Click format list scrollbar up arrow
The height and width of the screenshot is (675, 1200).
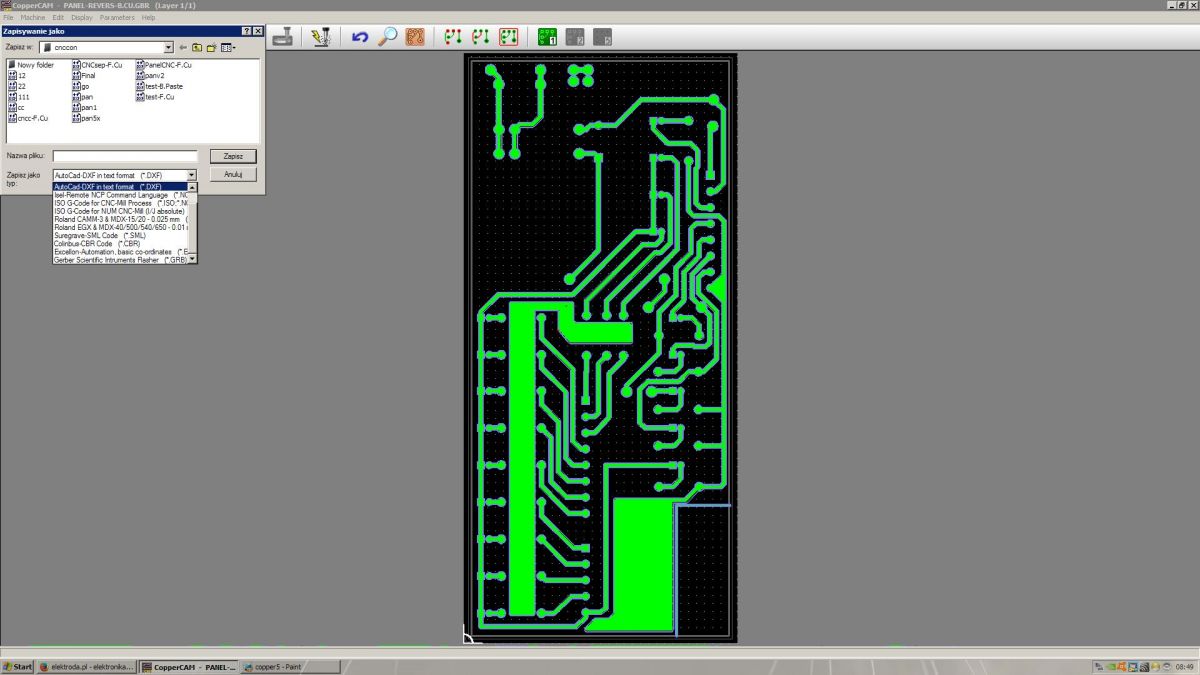coord(193,187)
